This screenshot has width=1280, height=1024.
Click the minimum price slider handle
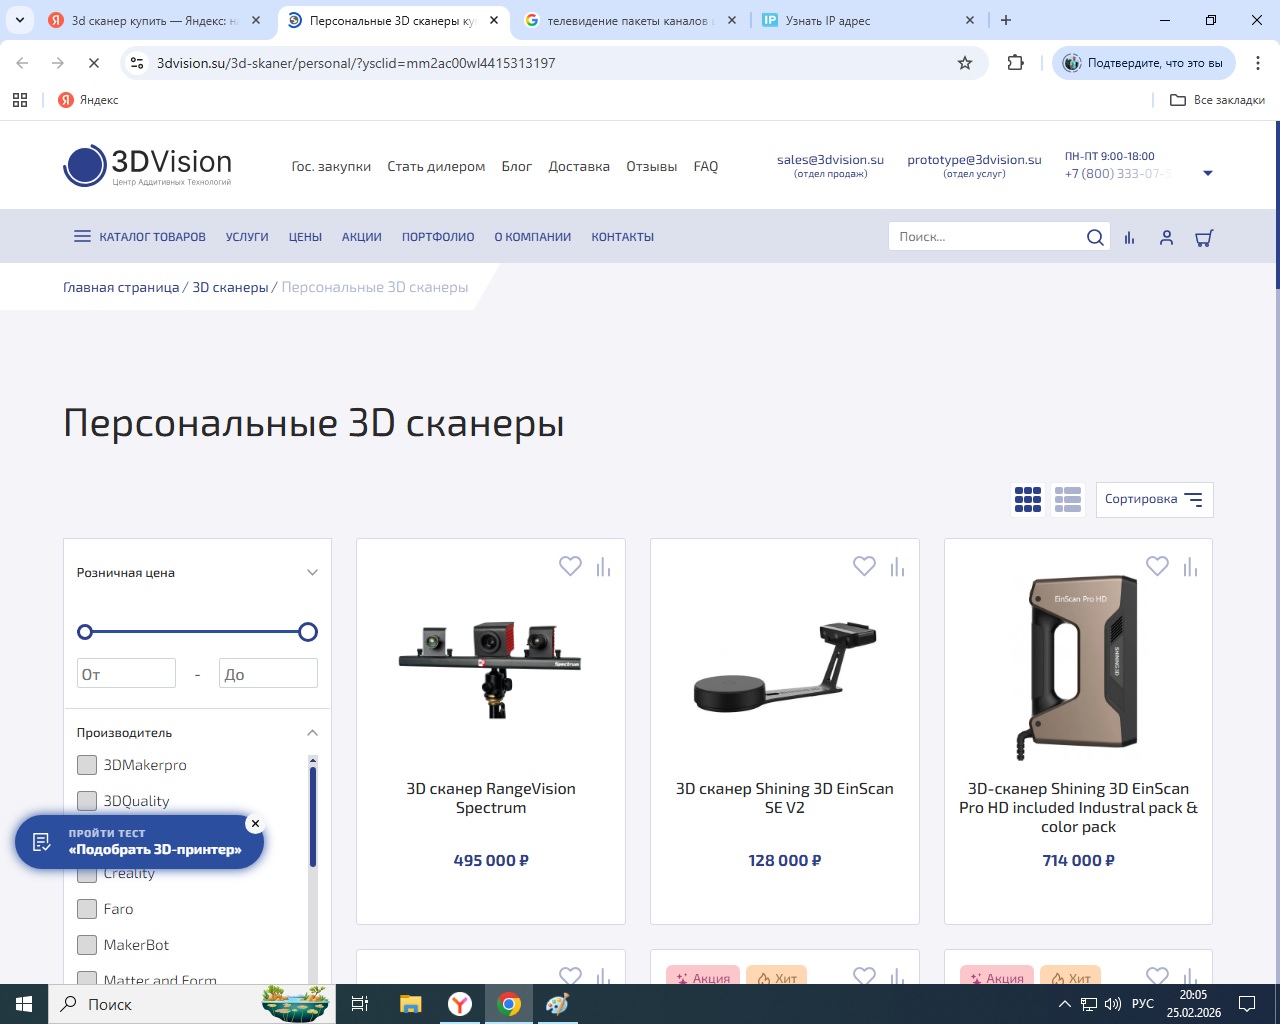85,632
